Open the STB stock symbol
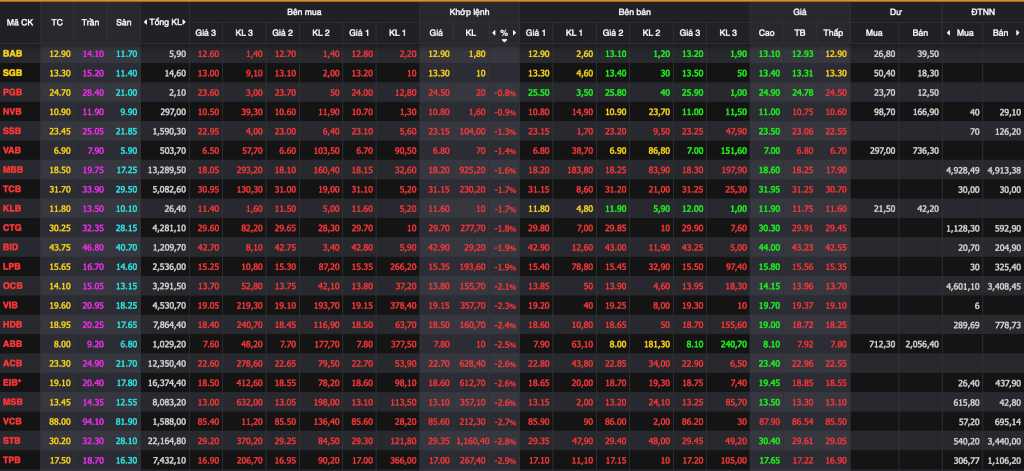The height and width of the screenshot is (471, 1024). coord(12,441)
